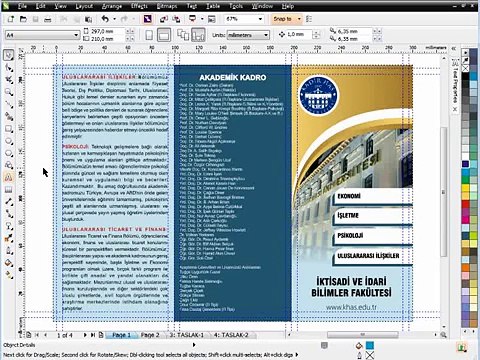Expand the Snap to dropdown arrow
Viewport: 480px width, 360px height.
299,19
